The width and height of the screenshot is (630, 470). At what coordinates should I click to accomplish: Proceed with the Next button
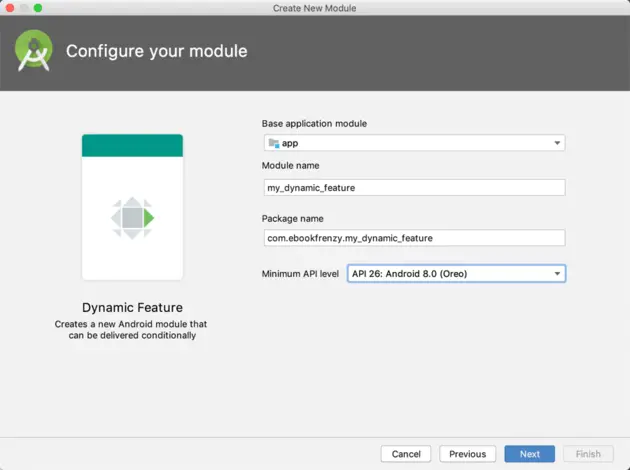530,454
